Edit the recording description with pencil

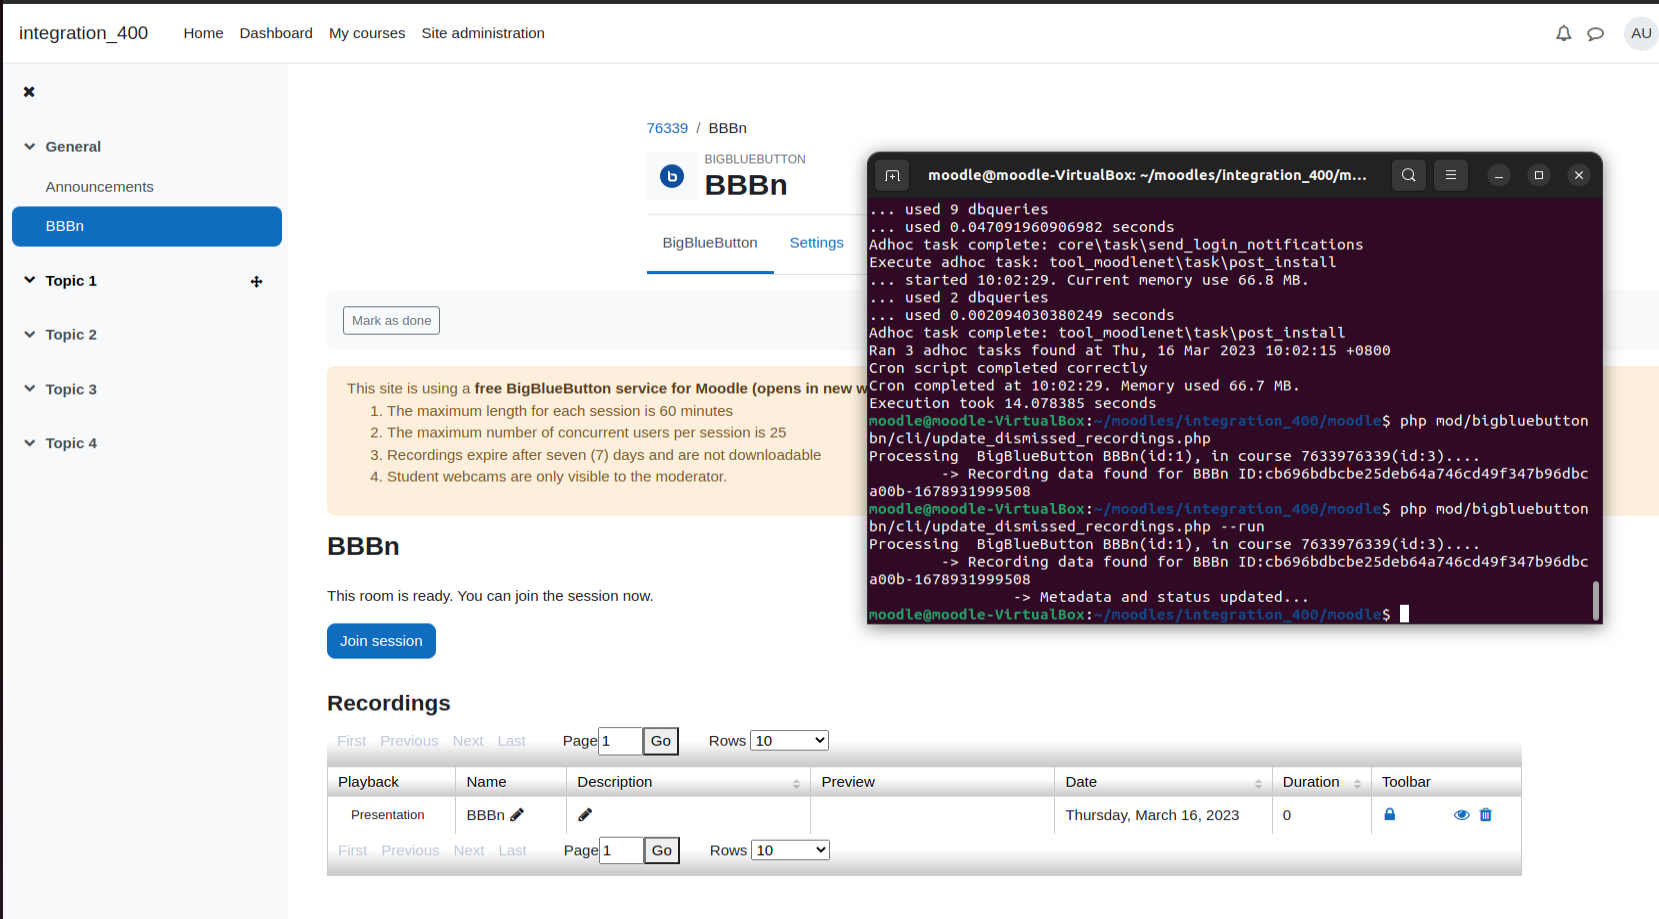[585, 815]
